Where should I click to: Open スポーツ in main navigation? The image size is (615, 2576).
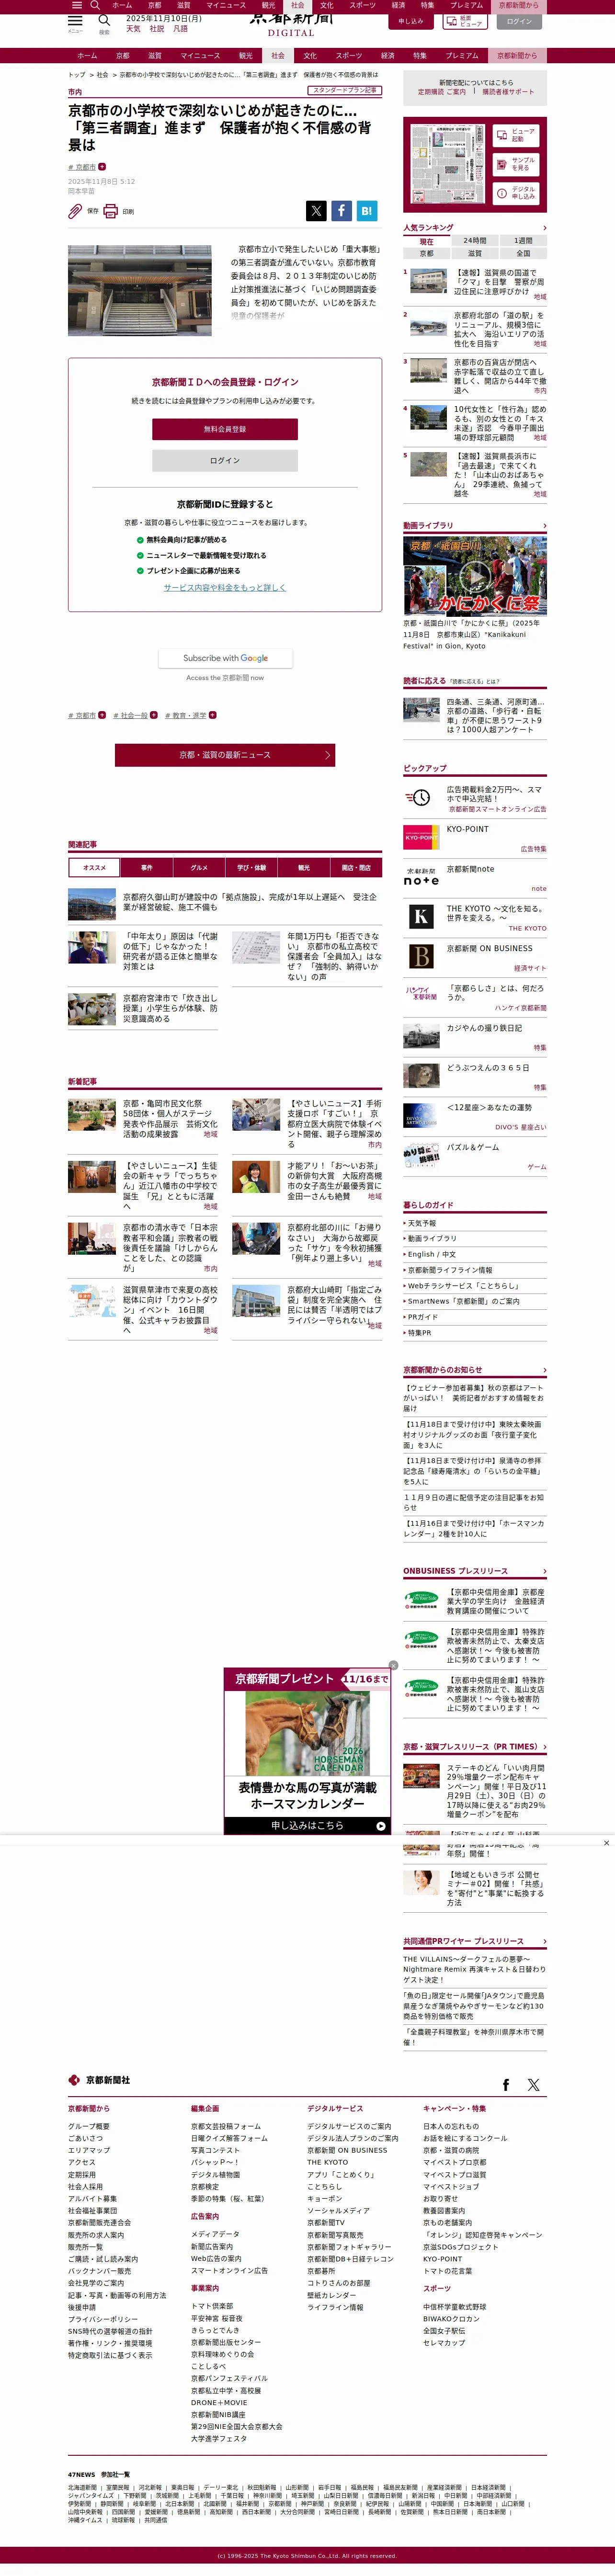pos(349,56)
